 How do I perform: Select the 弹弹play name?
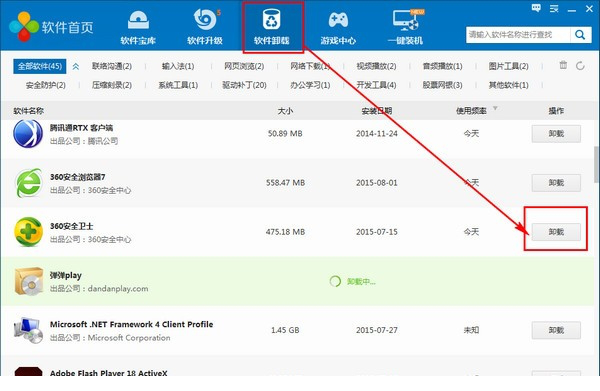[x=65, y=275]
